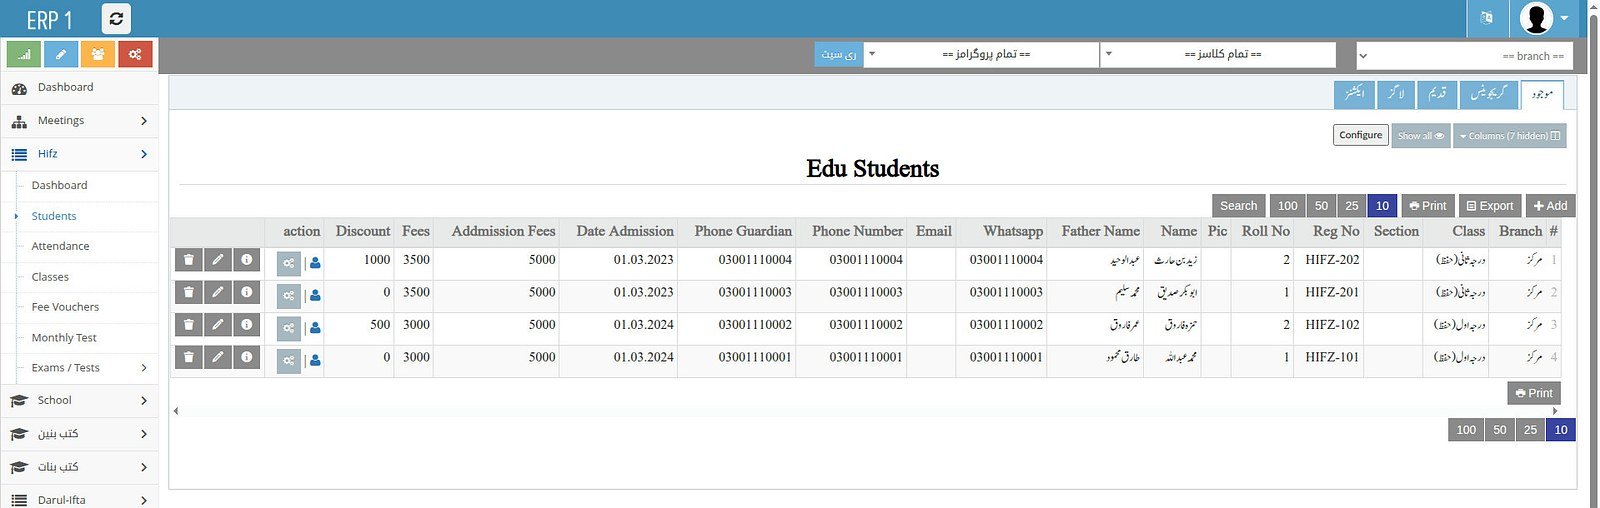Show 25 rows using bottom page-size button

pos(1530,430)
